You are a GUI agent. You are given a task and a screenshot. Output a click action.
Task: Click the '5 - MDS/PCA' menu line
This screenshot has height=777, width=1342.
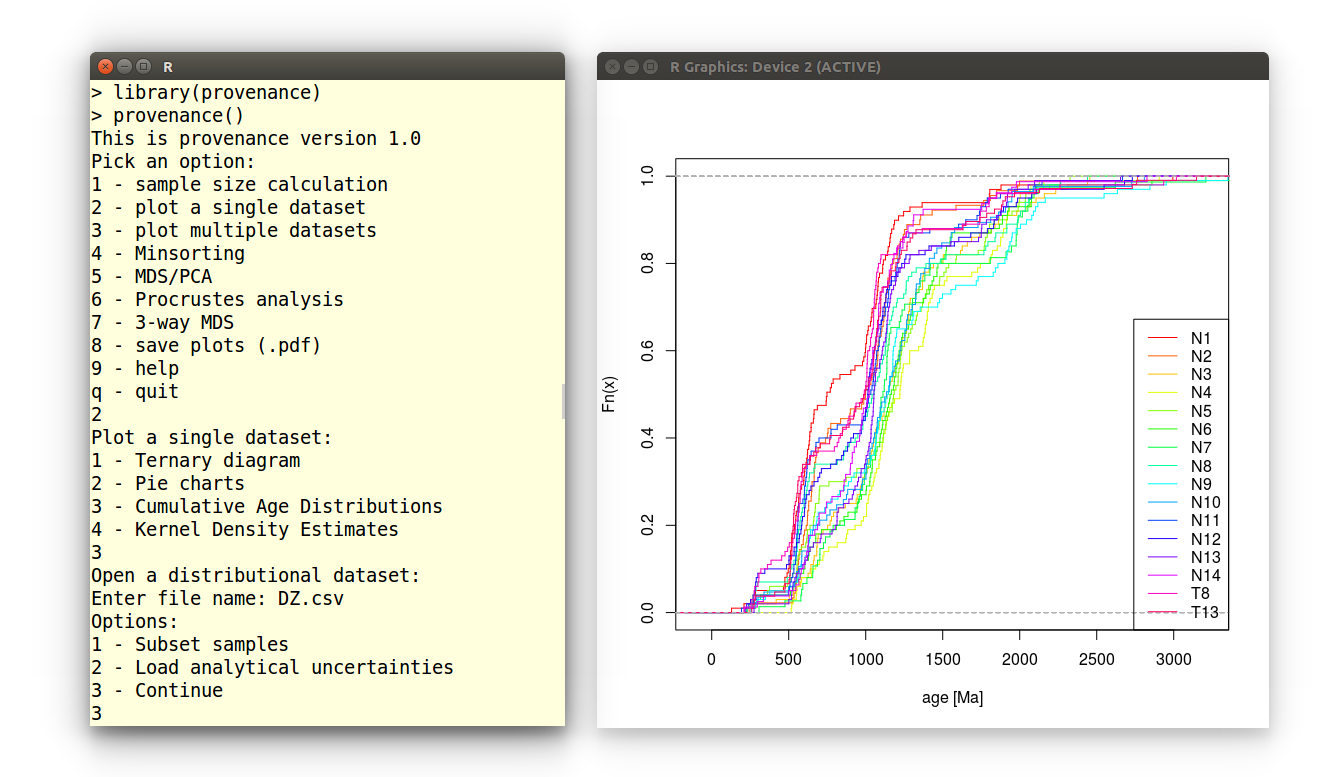pyautogui.click(x=152, y=276)
